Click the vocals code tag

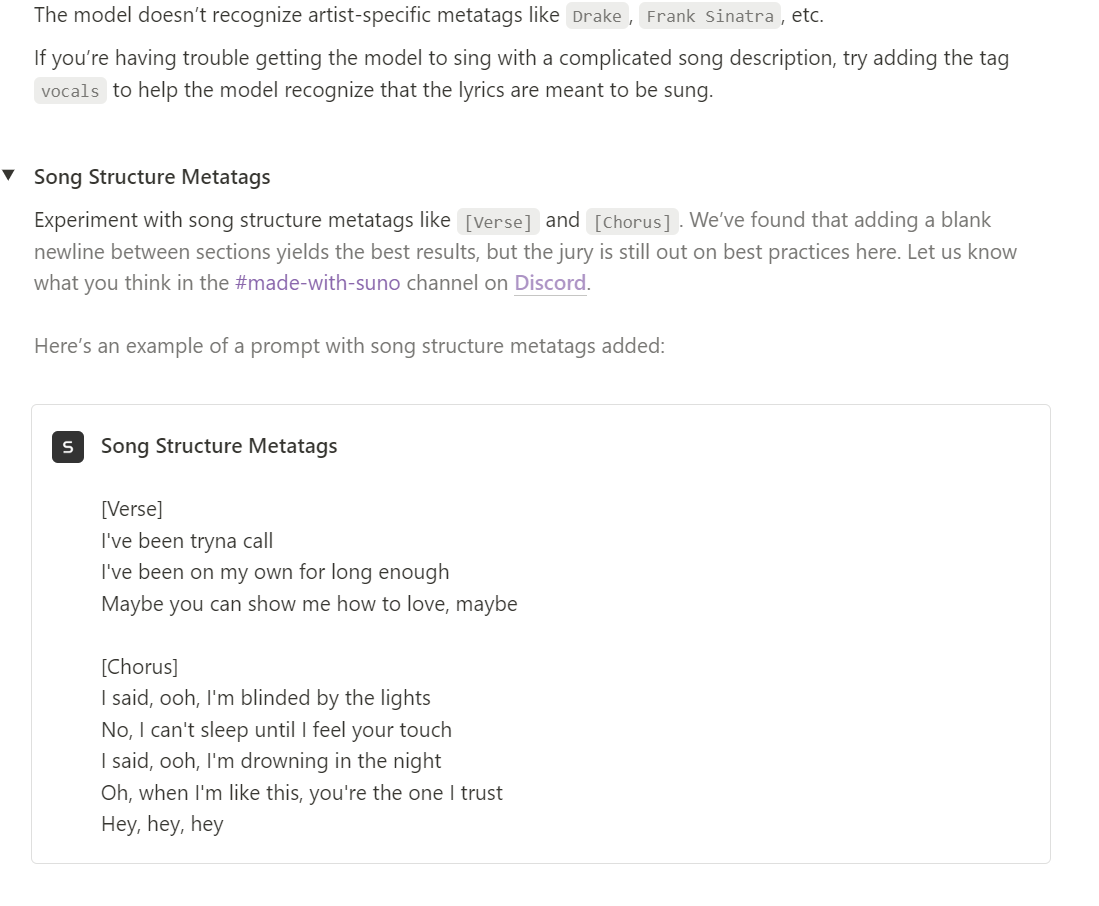coord(70,91)
